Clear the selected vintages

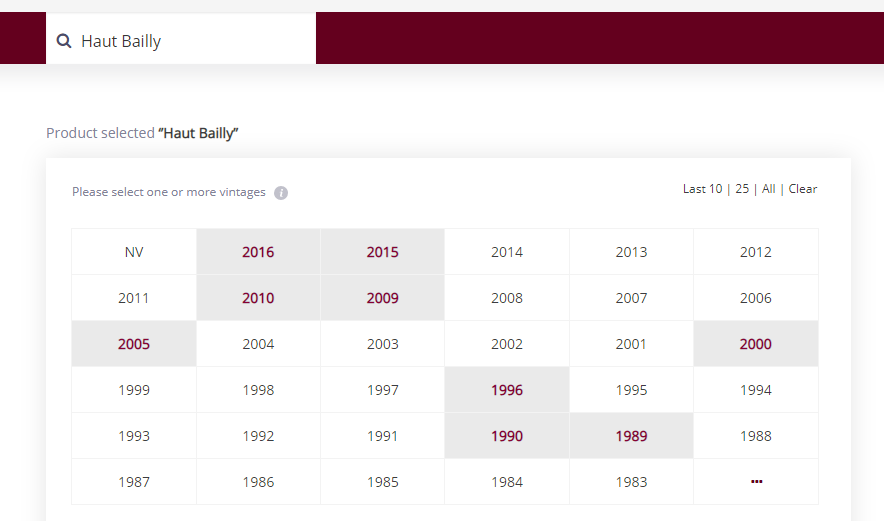[x=803, y=189]
